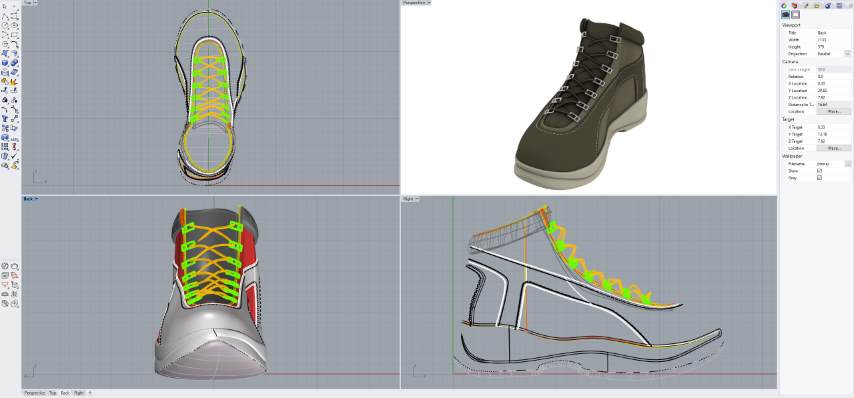Click the orange starburst Explode tool
Viewport: 854px width, 398px height.
coord(15,81)
